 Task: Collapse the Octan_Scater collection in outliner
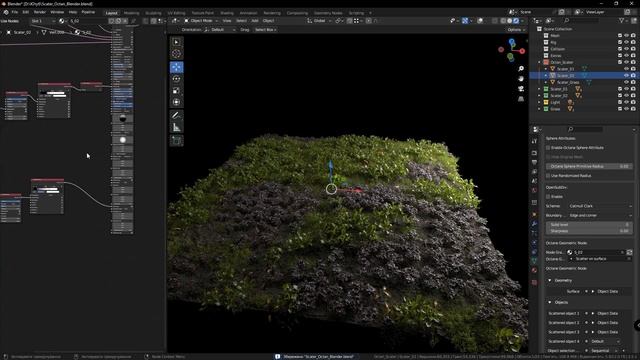[540, 62]
